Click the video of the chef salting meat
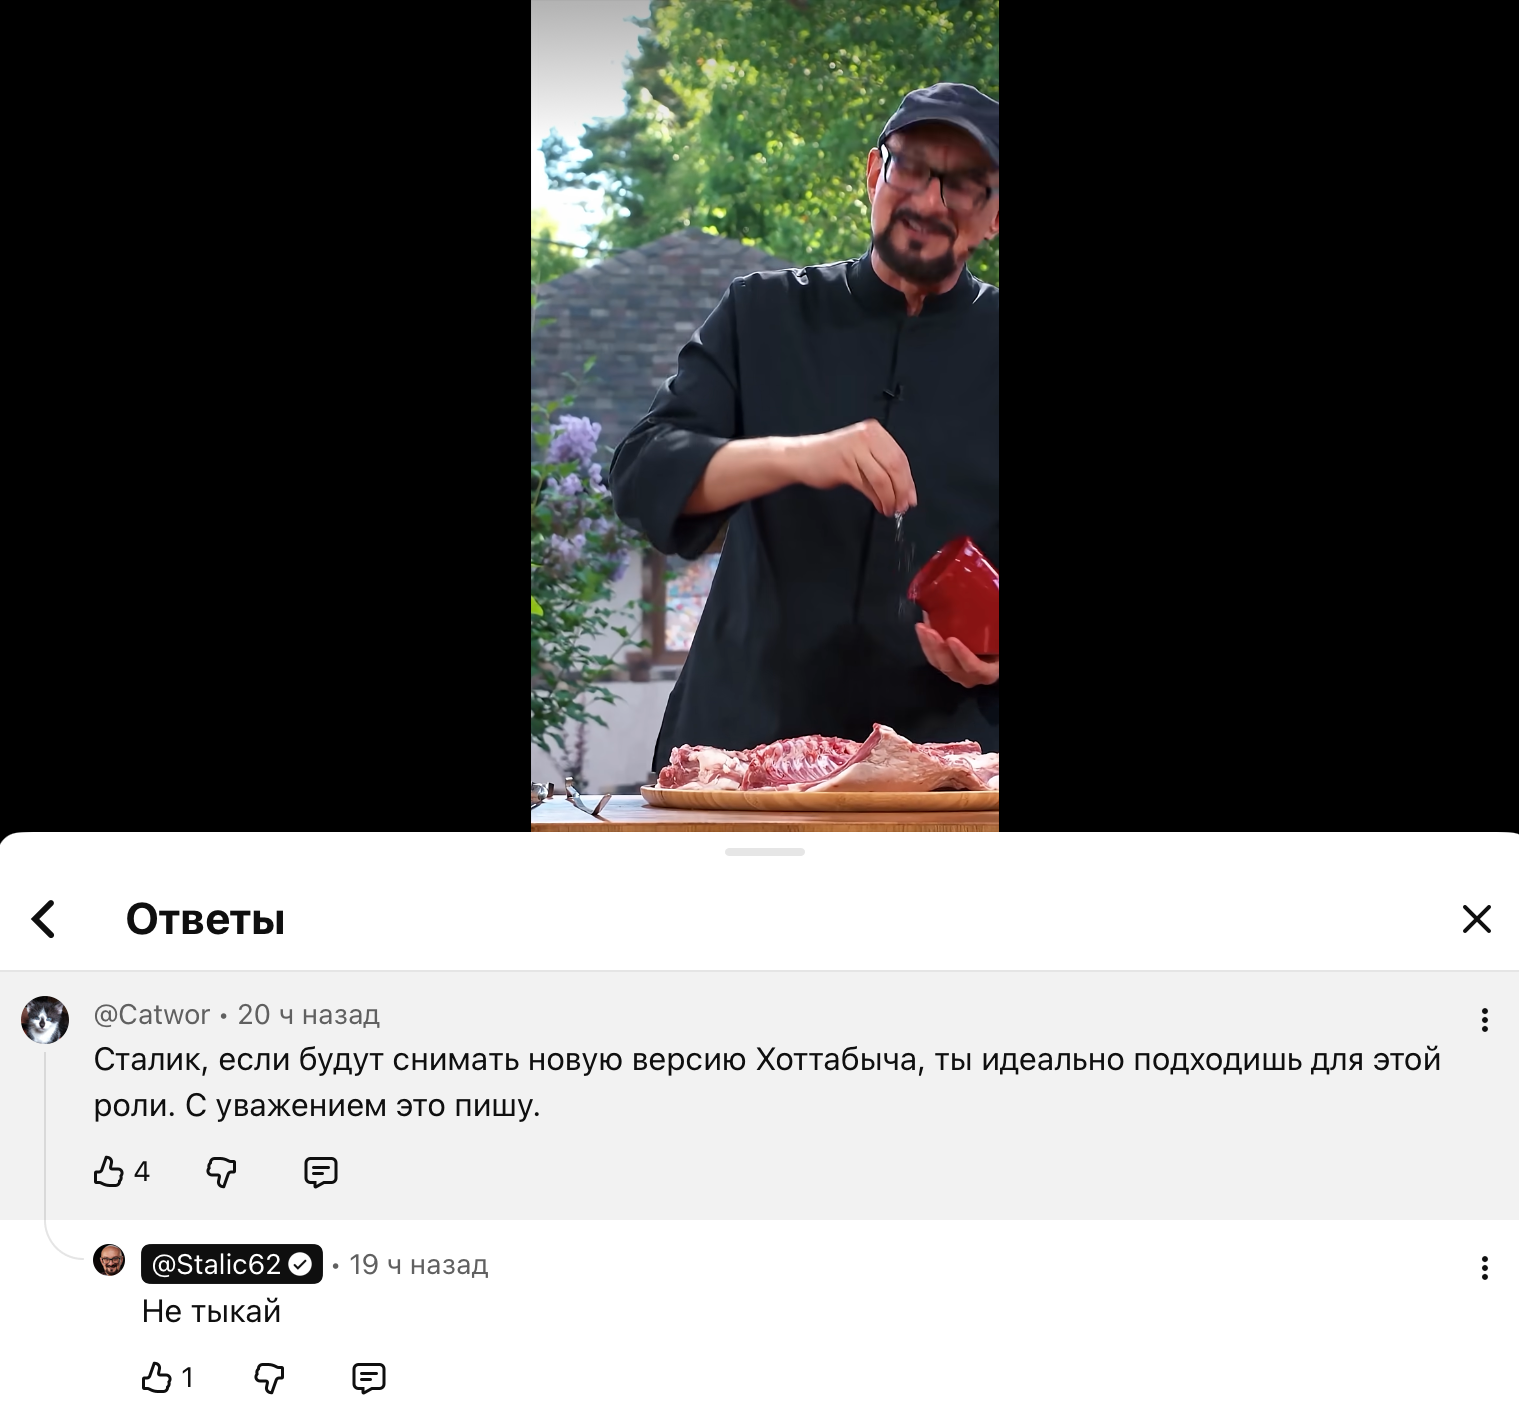 [x=765, y=415]
